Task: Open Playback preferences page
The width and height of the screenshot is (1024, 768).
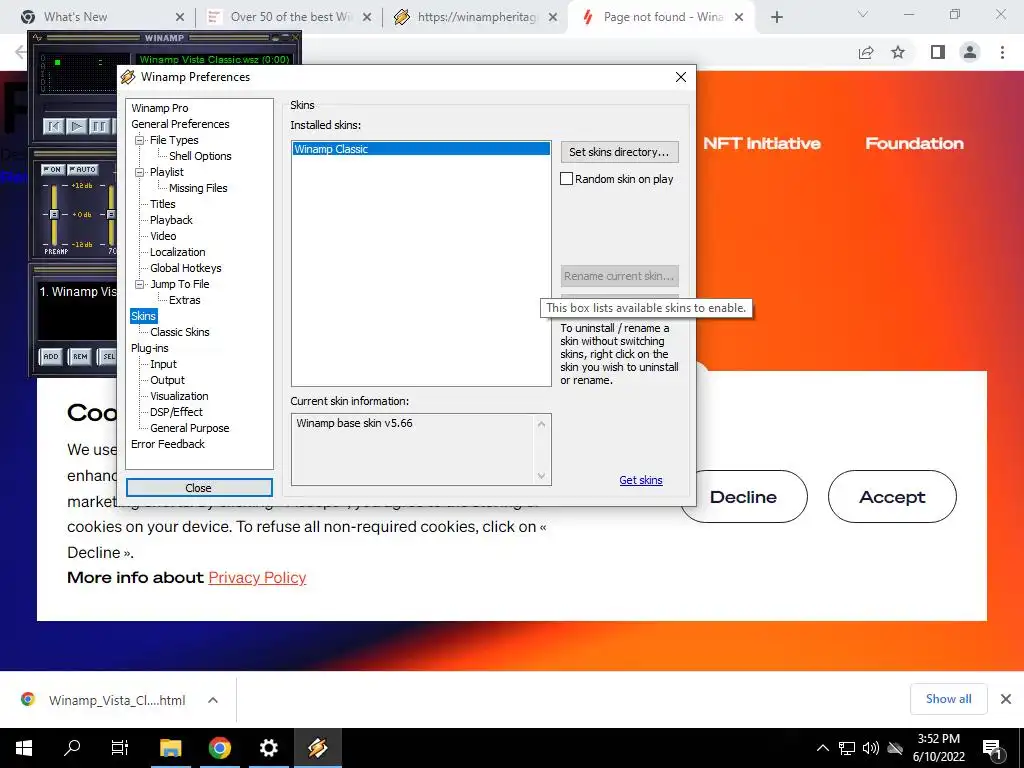Action: coord(171,220)
